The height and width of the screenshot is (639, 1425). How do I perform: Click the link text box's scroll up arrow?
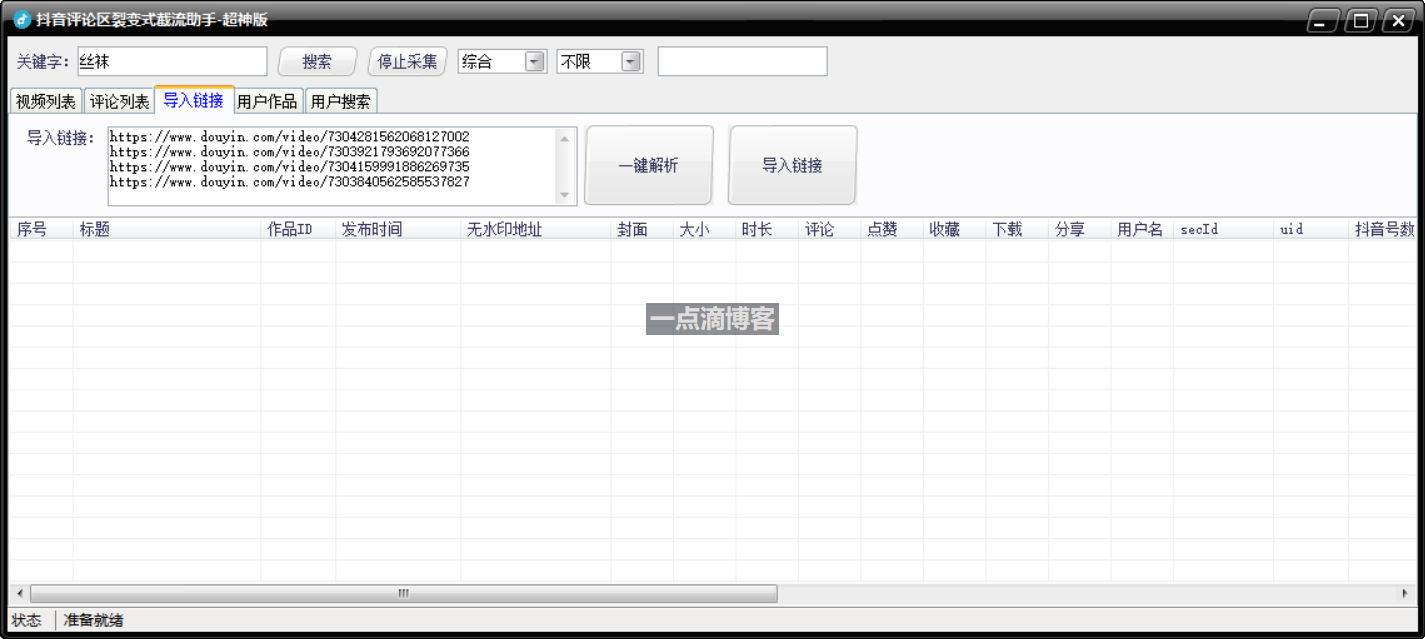(565, 138)
